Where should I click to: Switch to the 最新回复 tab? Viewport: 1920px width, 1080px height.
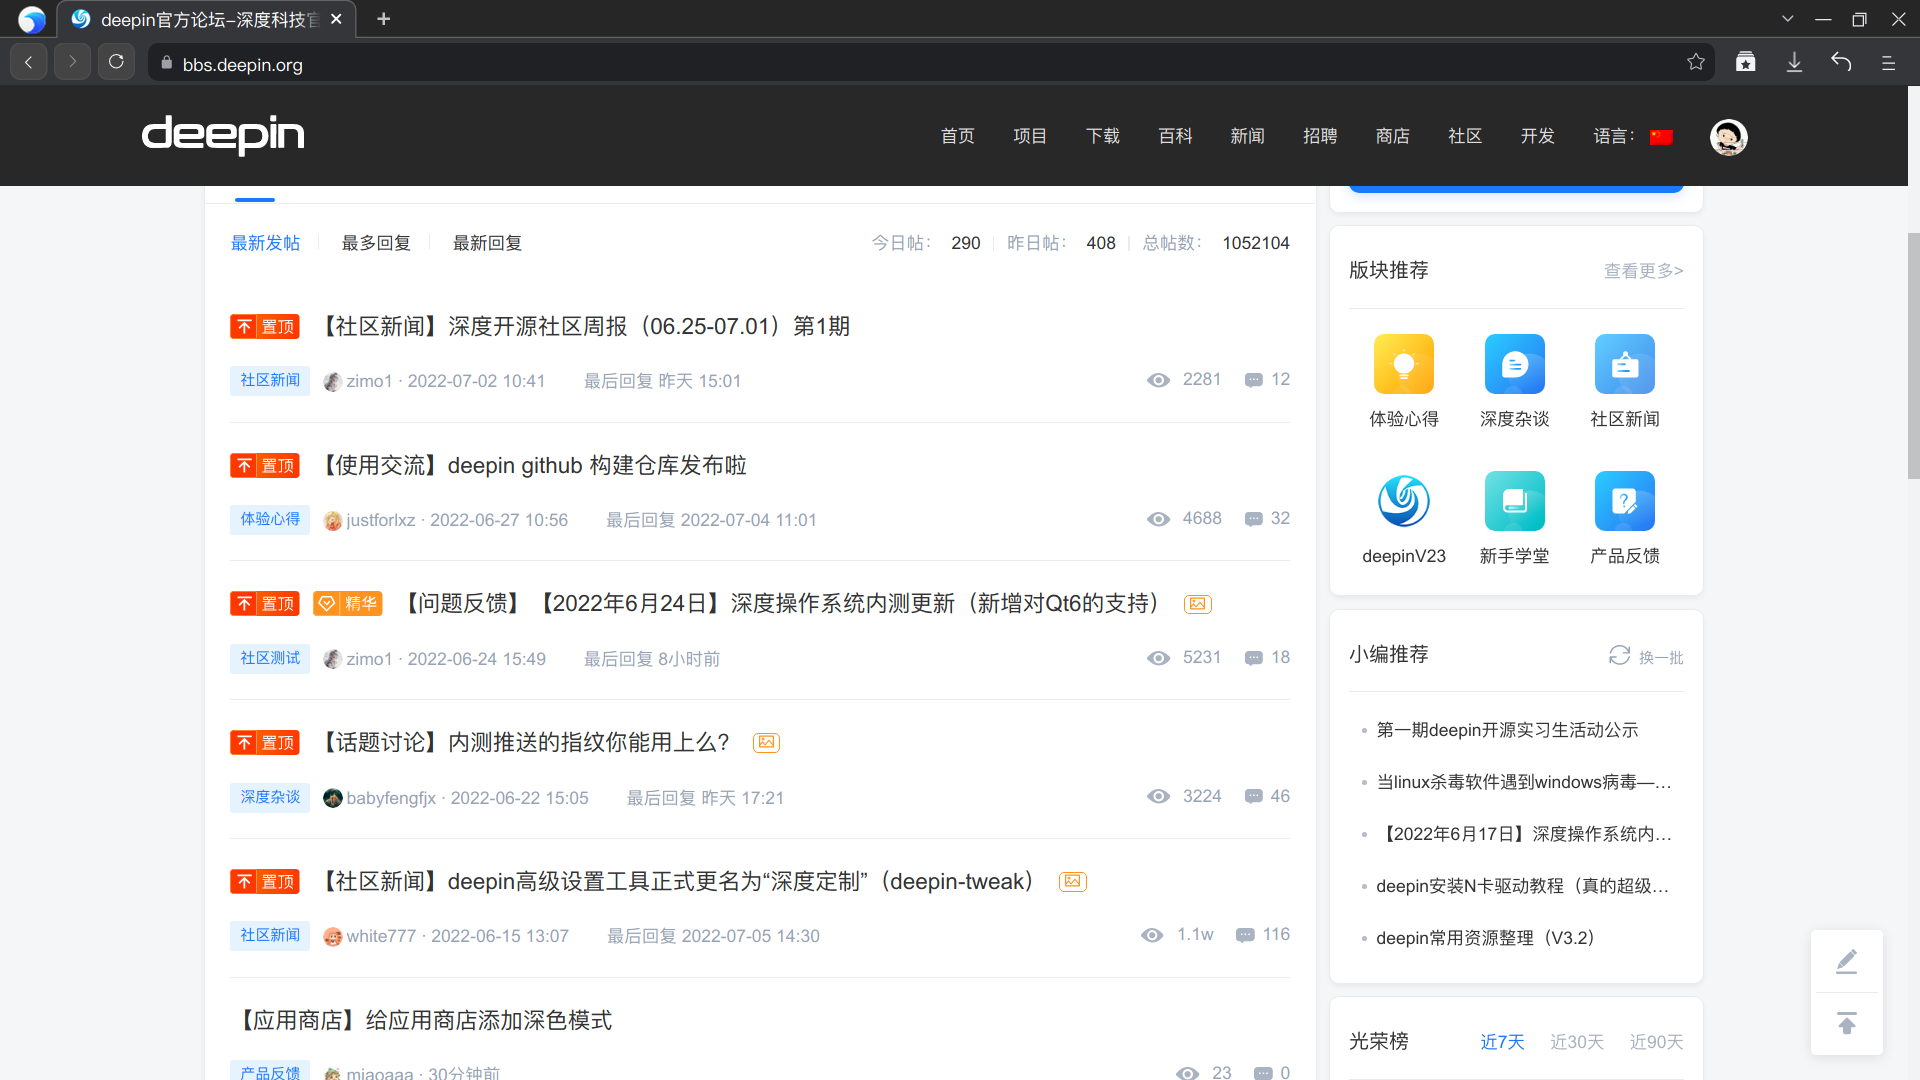487,243
